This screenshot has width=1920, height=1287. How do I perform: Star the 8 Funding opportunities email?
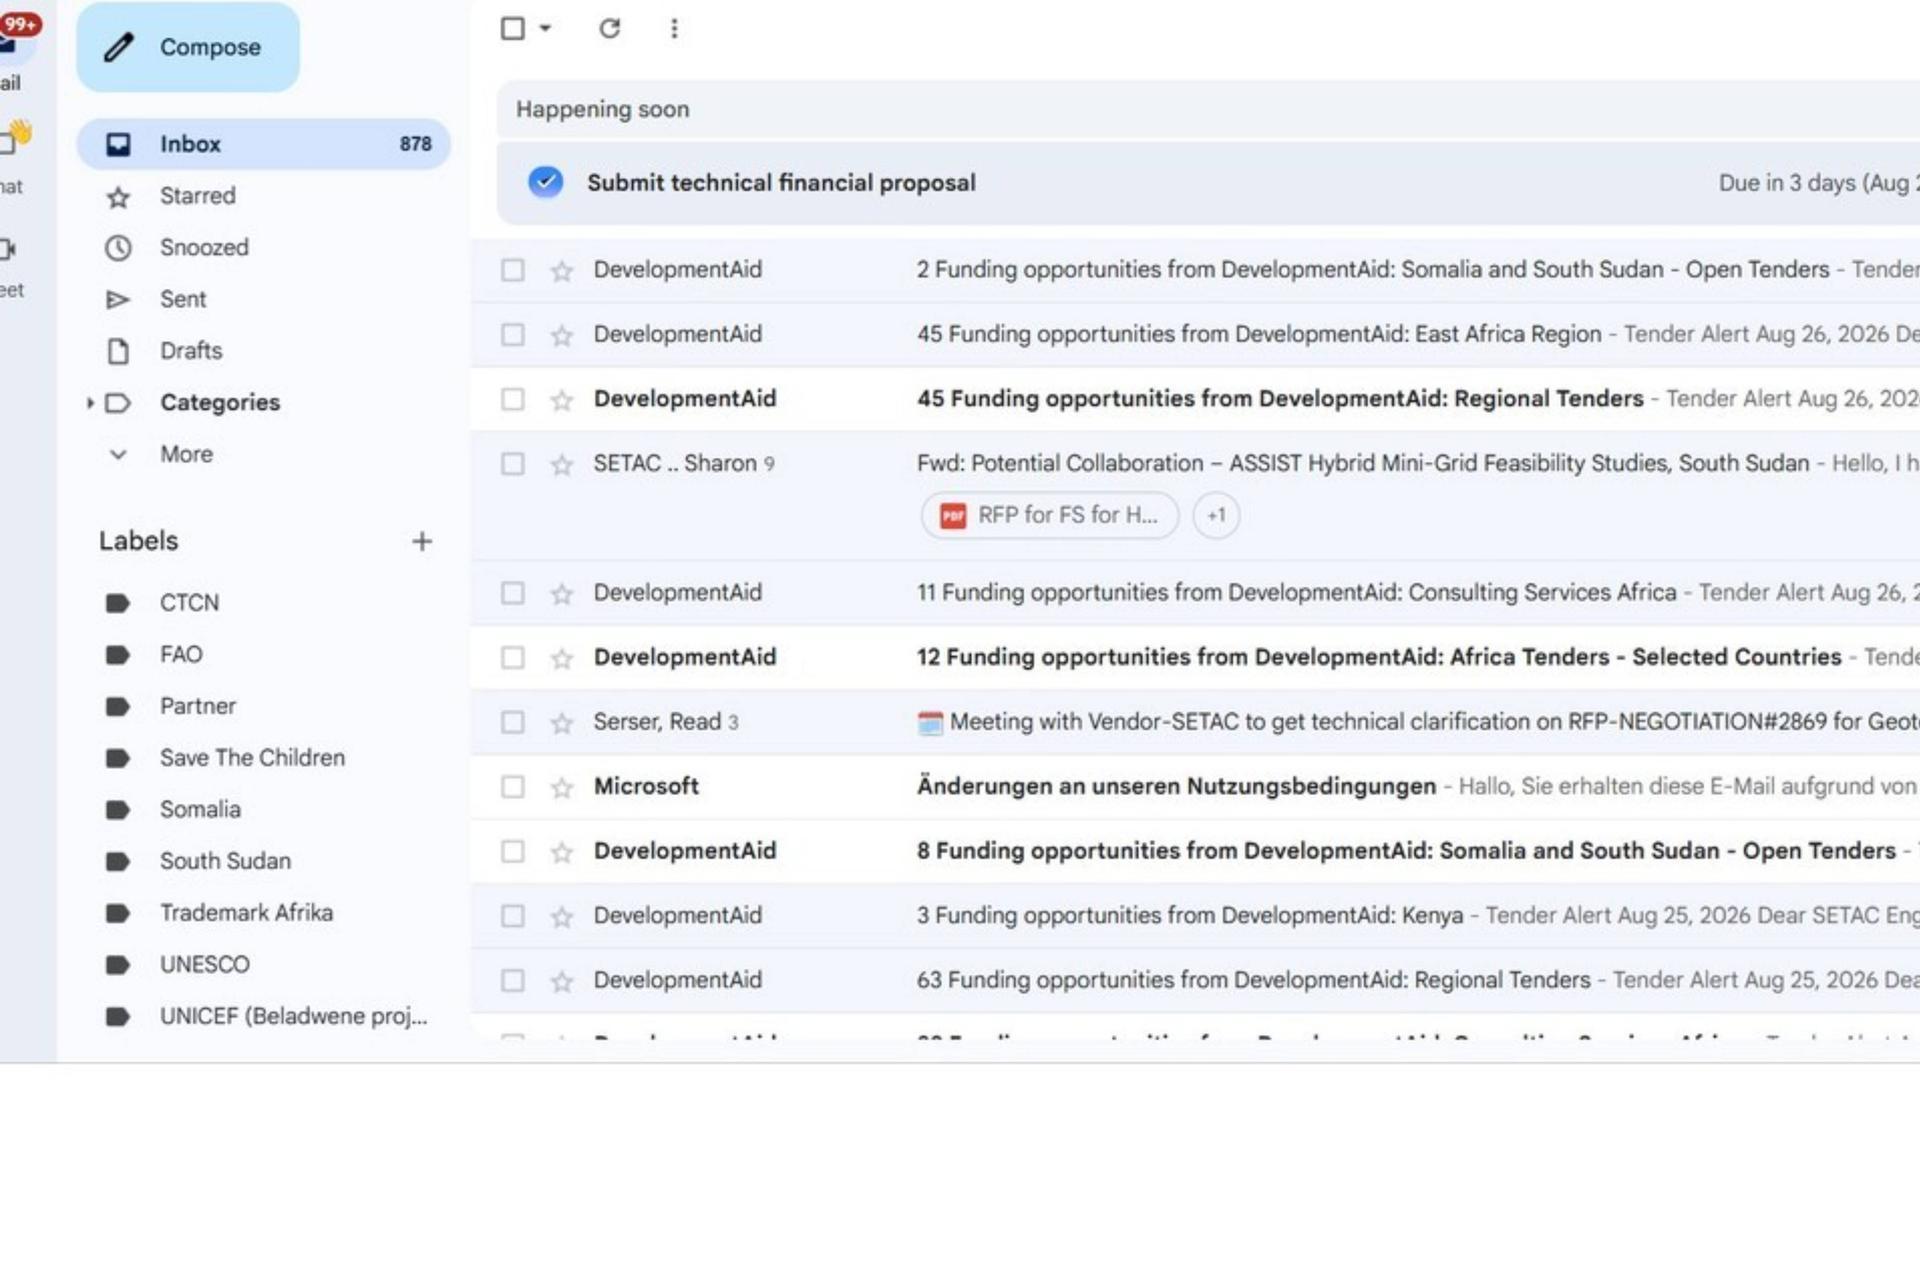point(562,852)
